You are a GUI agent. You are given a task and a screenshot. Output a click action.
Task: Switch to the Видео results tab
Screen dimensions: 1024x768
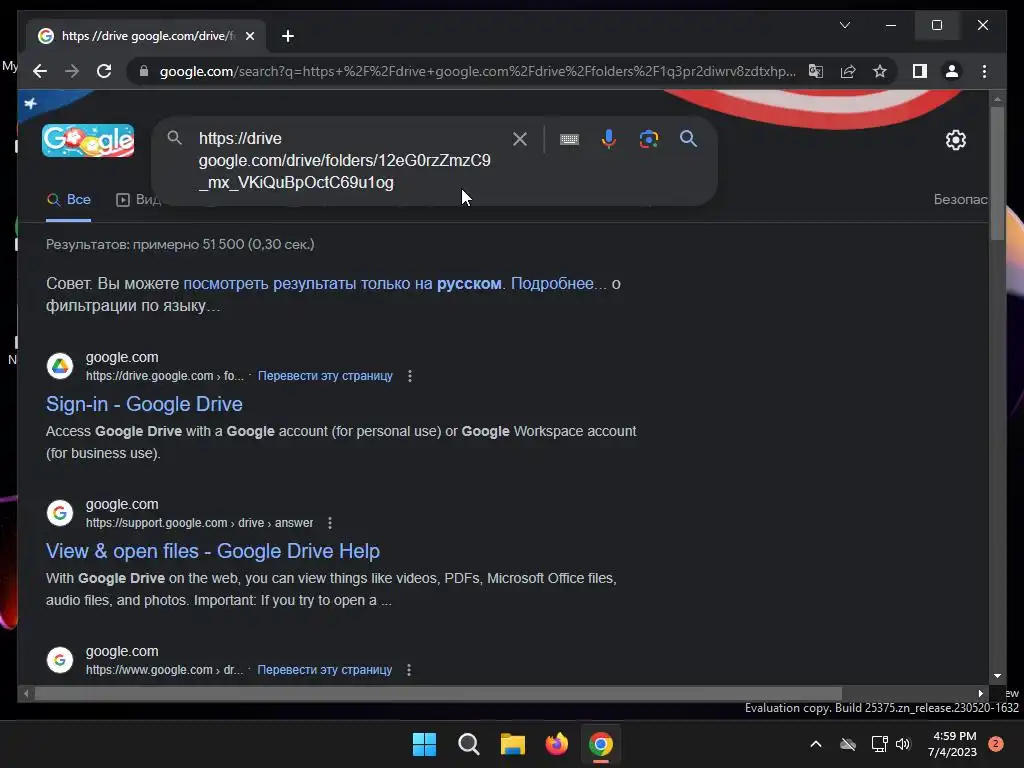click(138, 200)
